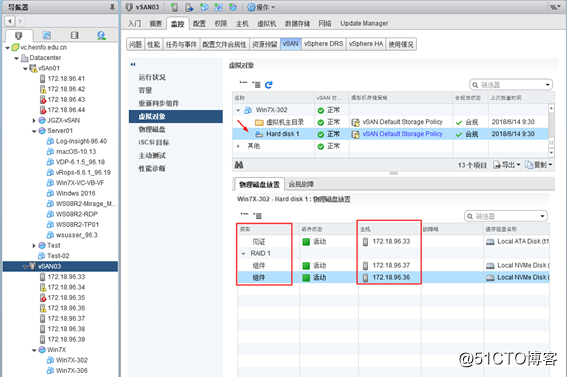Collapse the vSAN monitor side menu
Image resolution: width=567 pixels, height=377 pixels.
(133, 64)
